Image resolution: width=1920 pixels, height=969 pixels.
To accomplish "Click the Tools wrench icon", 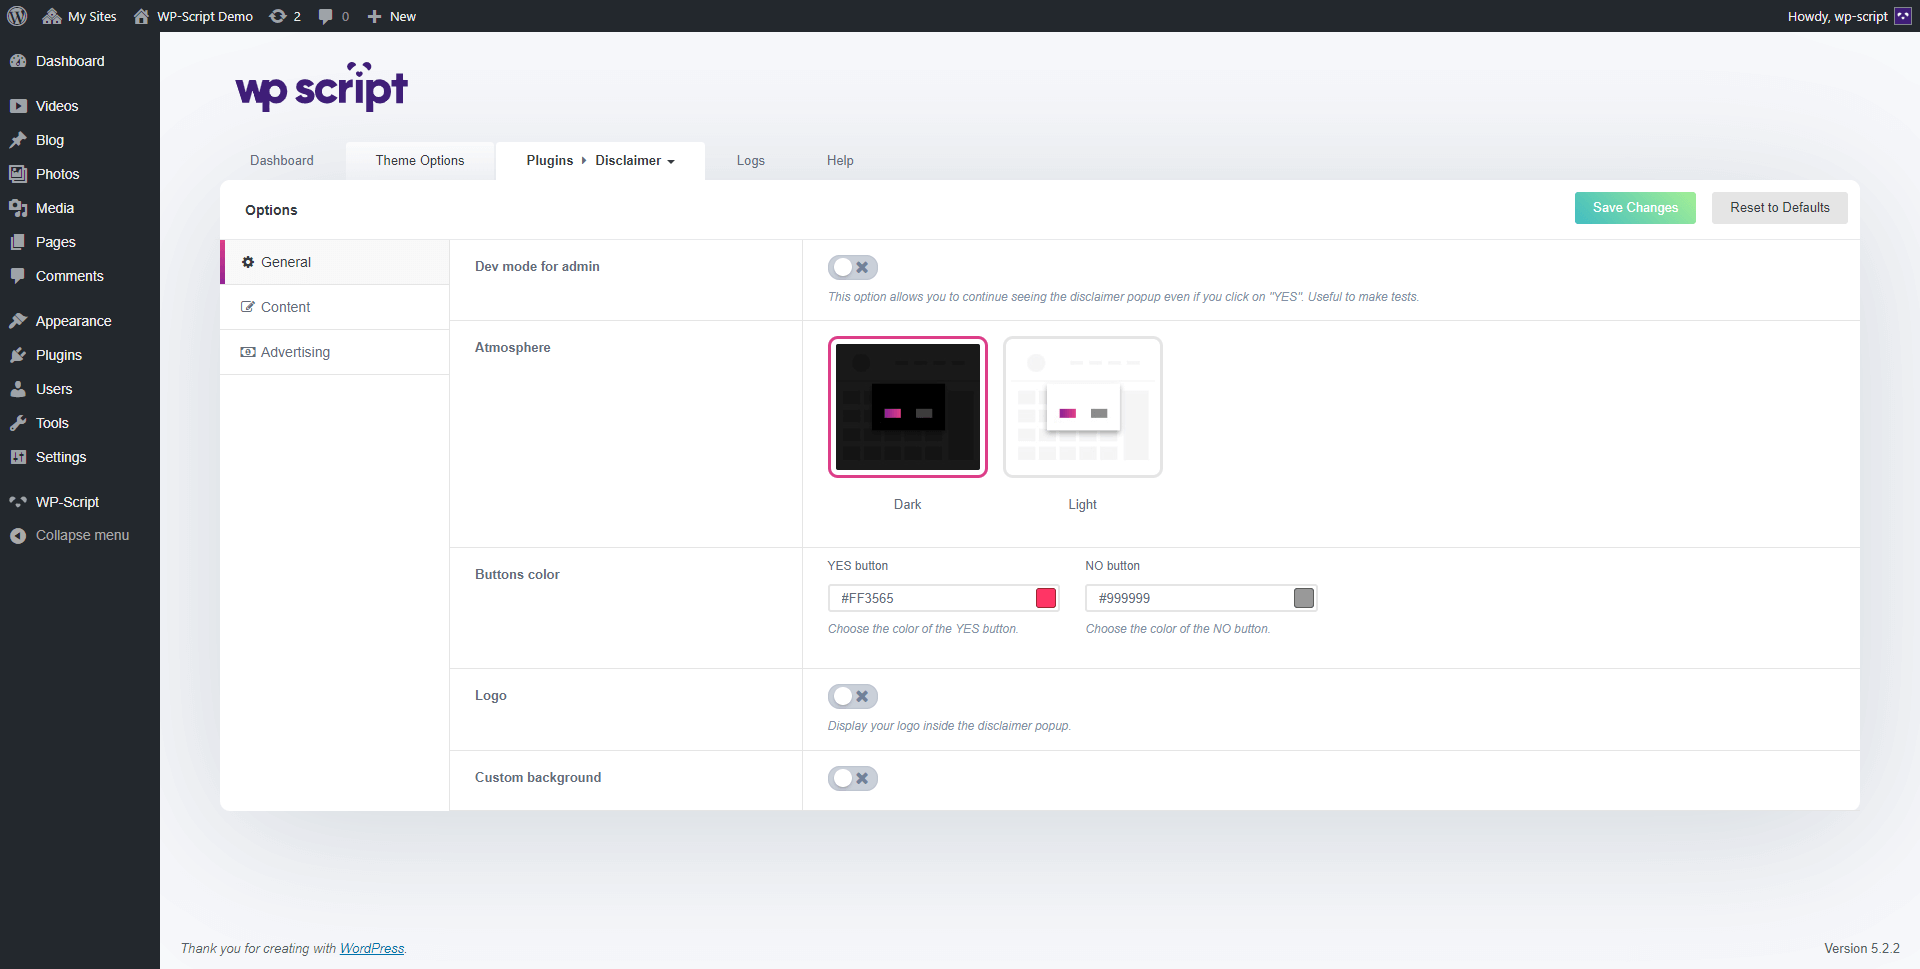I will point(18,423).
